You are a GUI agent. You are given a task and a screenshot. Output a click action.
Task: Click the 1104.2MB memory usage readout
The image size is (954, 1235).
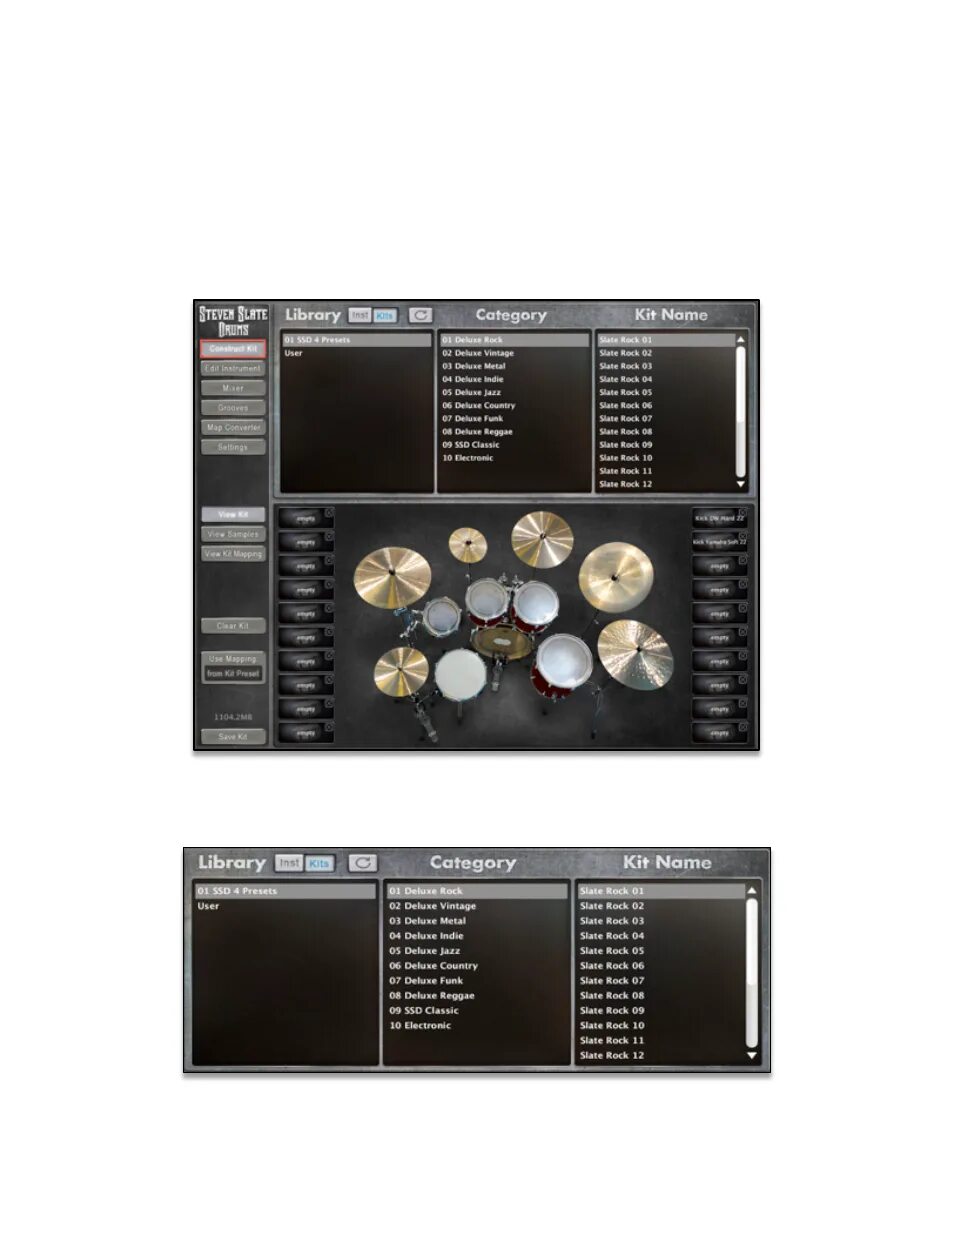point(233,718)
